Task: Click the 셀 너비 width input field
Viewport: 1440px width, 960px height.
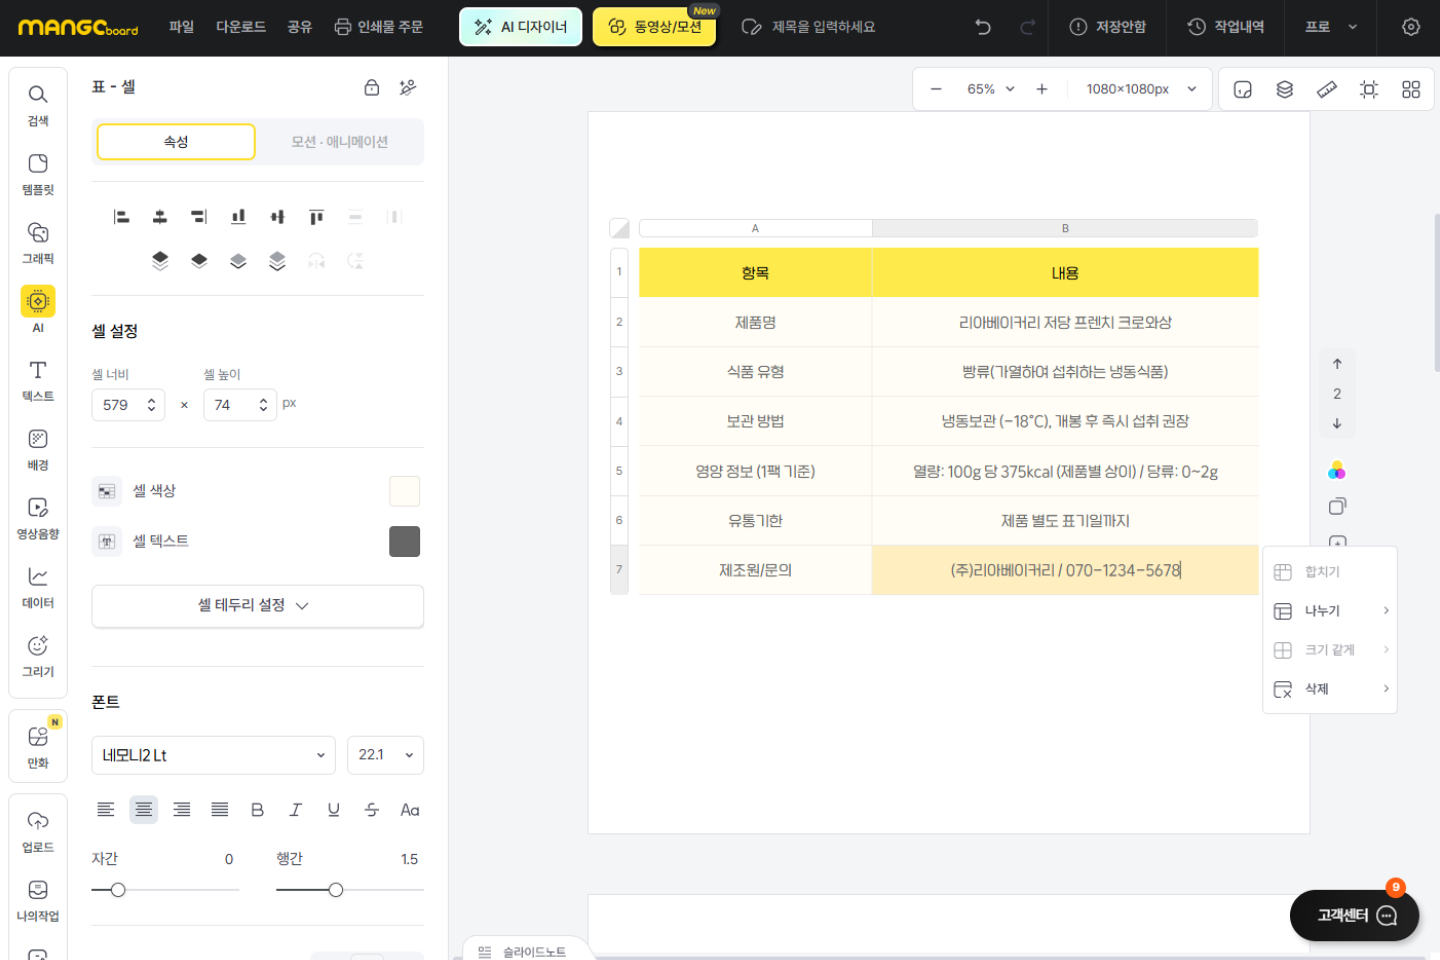Action: (118, 405)
